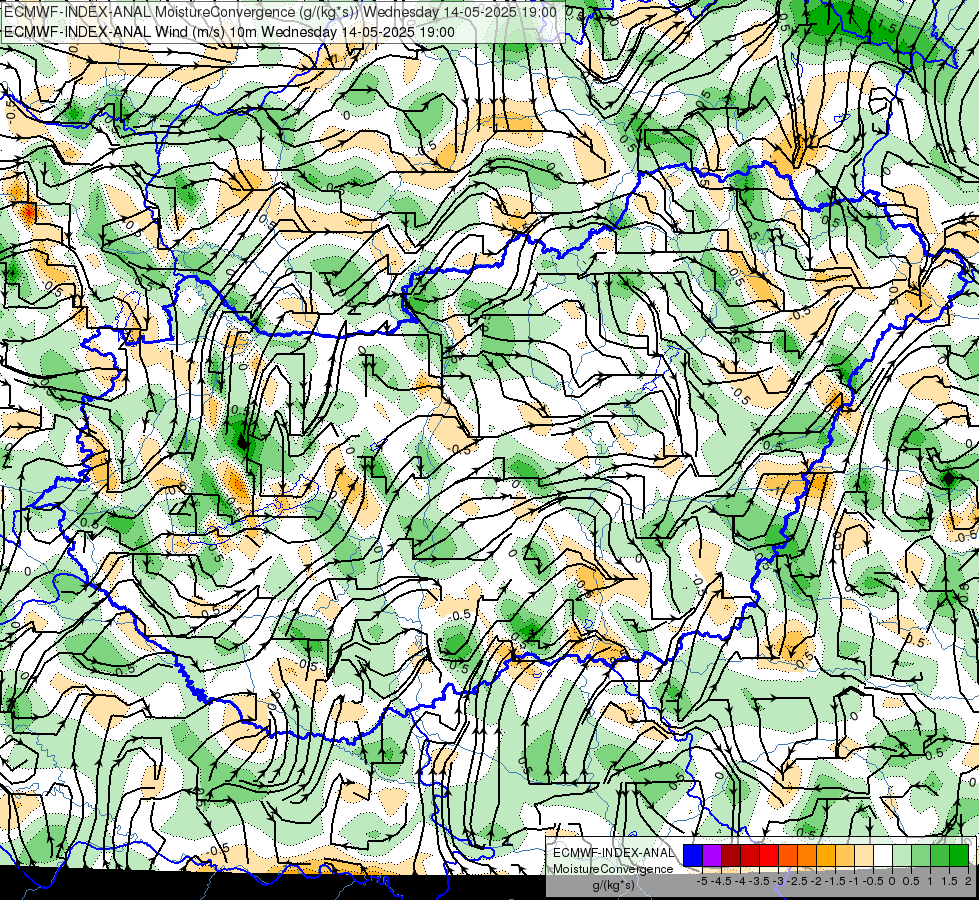Click the Wind (m/s) 10m title line
Viewport: 979px width, 900px height.
point(229,32)
